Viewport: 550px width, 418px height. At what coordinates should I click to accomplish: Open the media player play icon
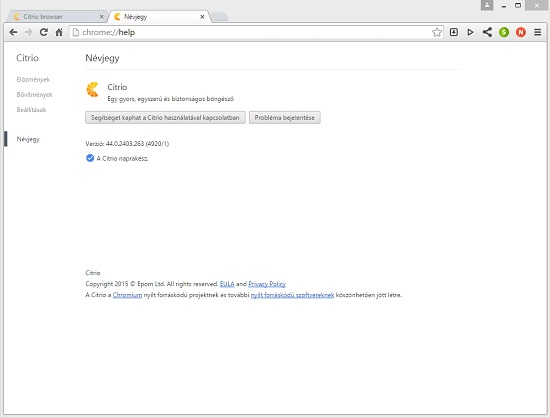point(470,32)
